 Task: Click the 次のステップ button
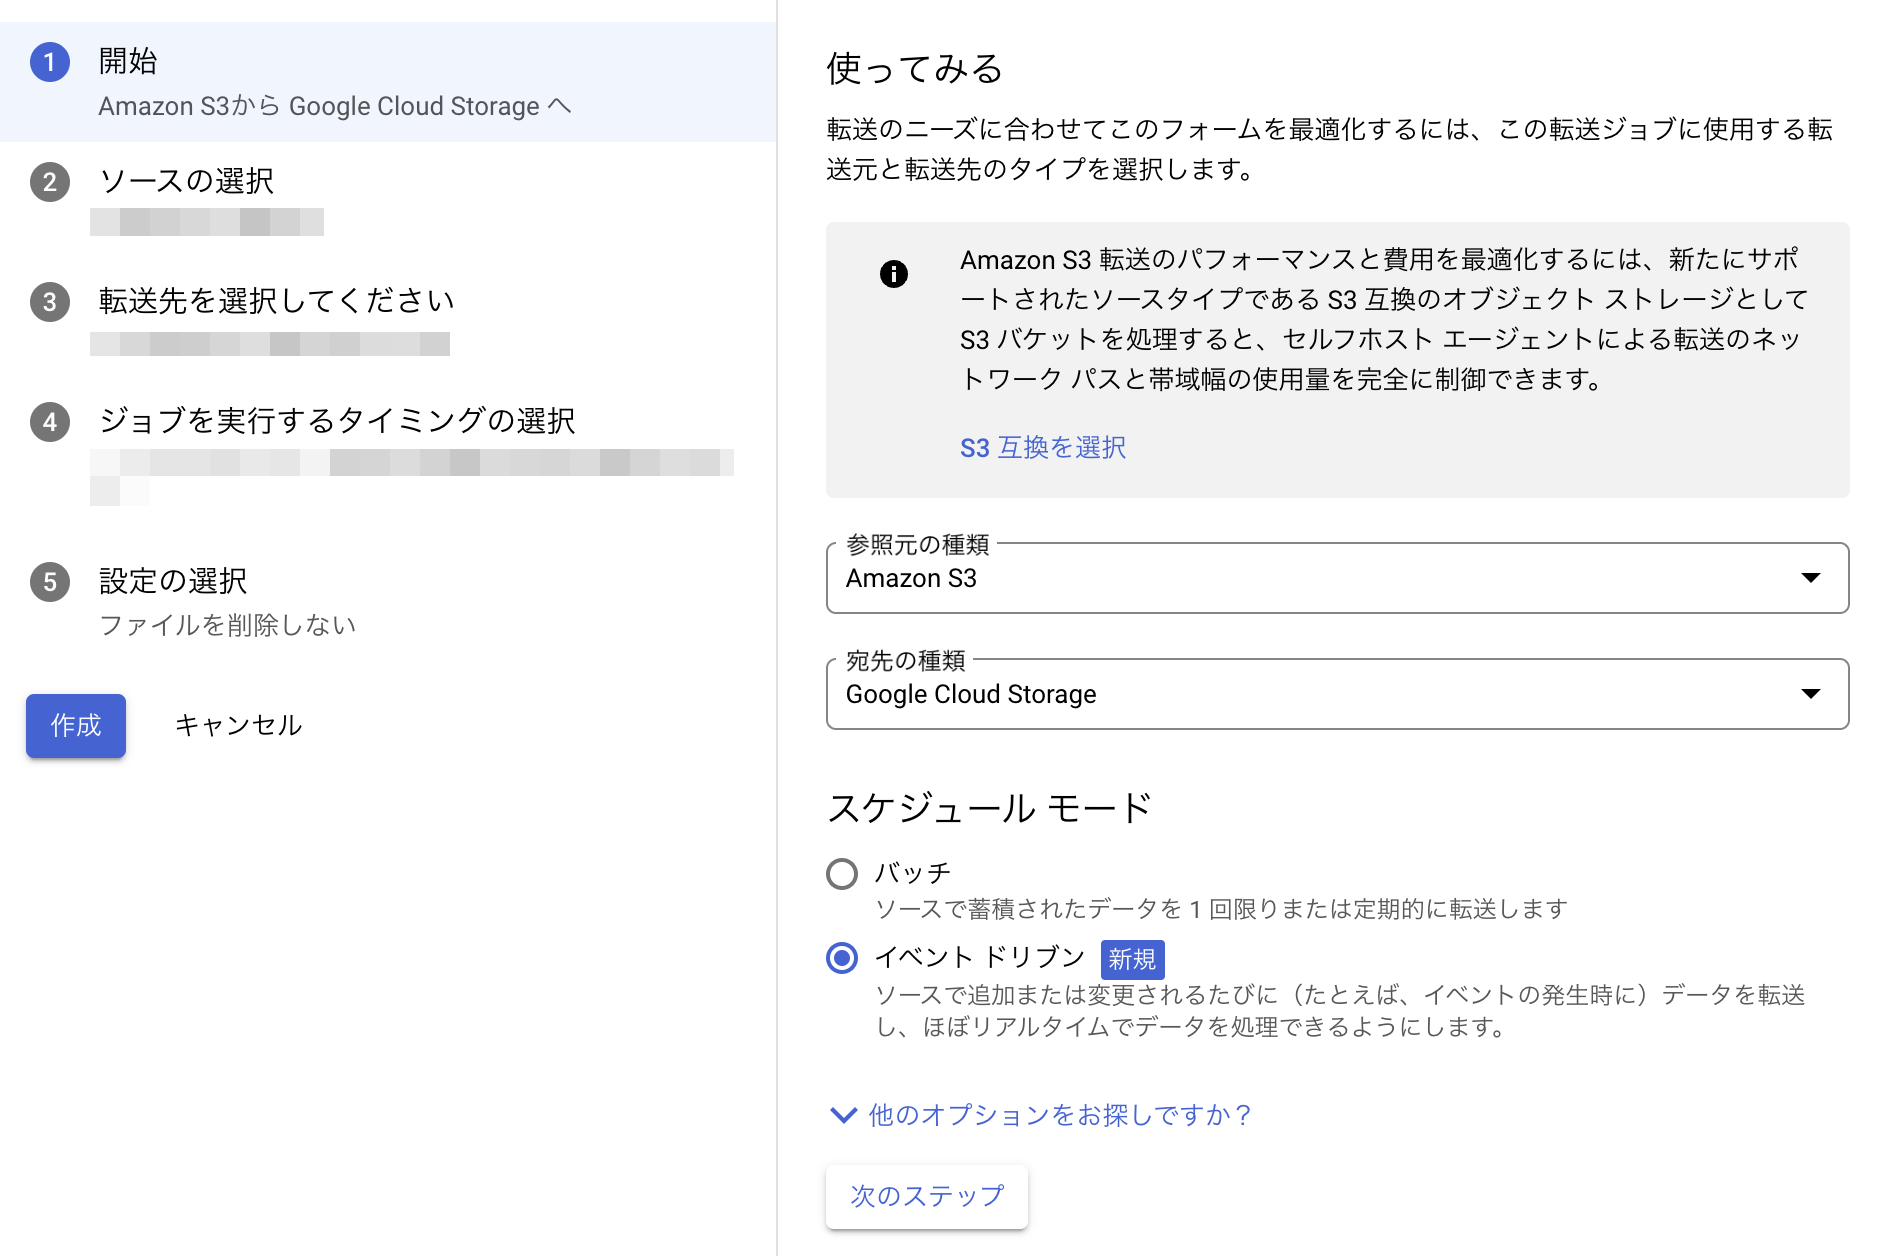pyautogui.click(x=926, y=1196)
